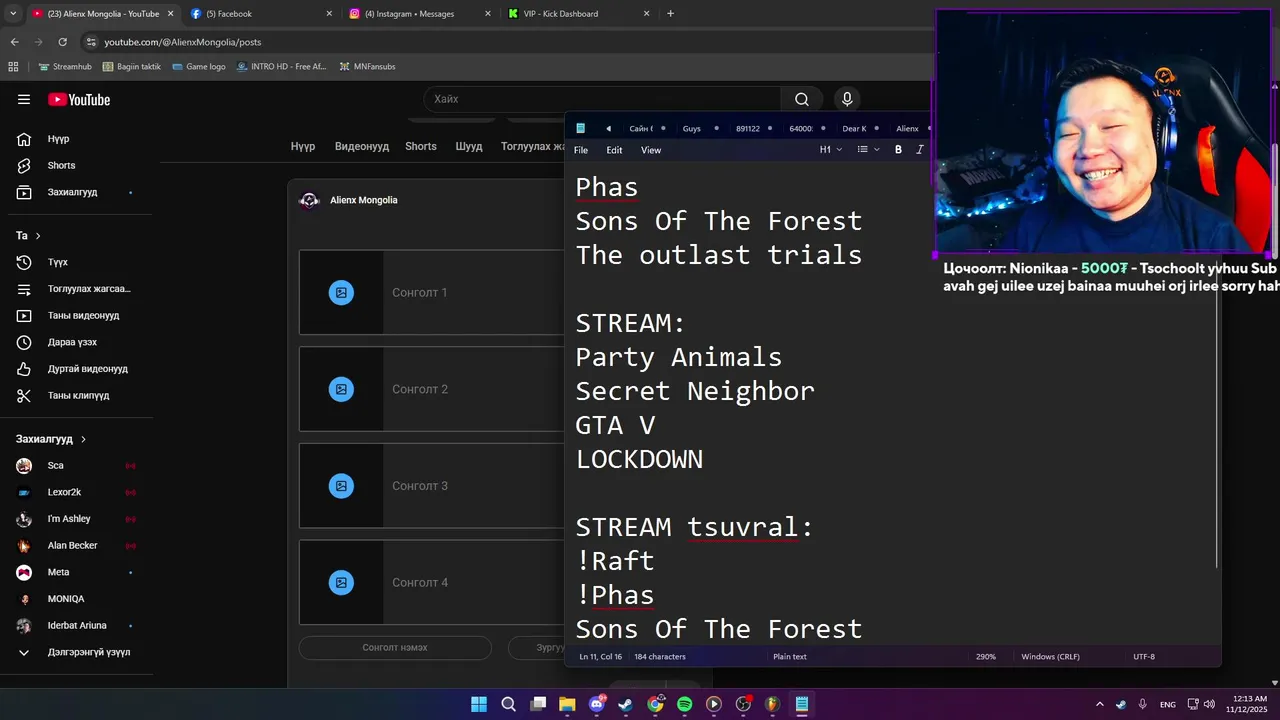Expand Дэлгэрэнгүй үзүүл to show more subscriptions

coord(76,652)
